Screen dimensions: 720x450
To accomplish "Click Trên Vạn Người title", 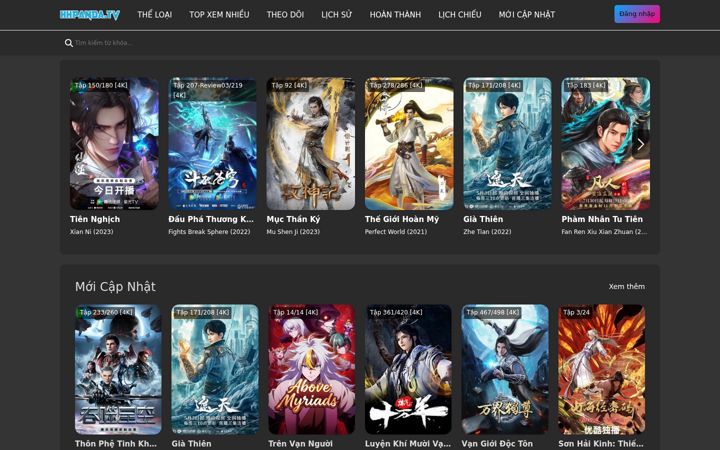I will click(x=300, y=444).
